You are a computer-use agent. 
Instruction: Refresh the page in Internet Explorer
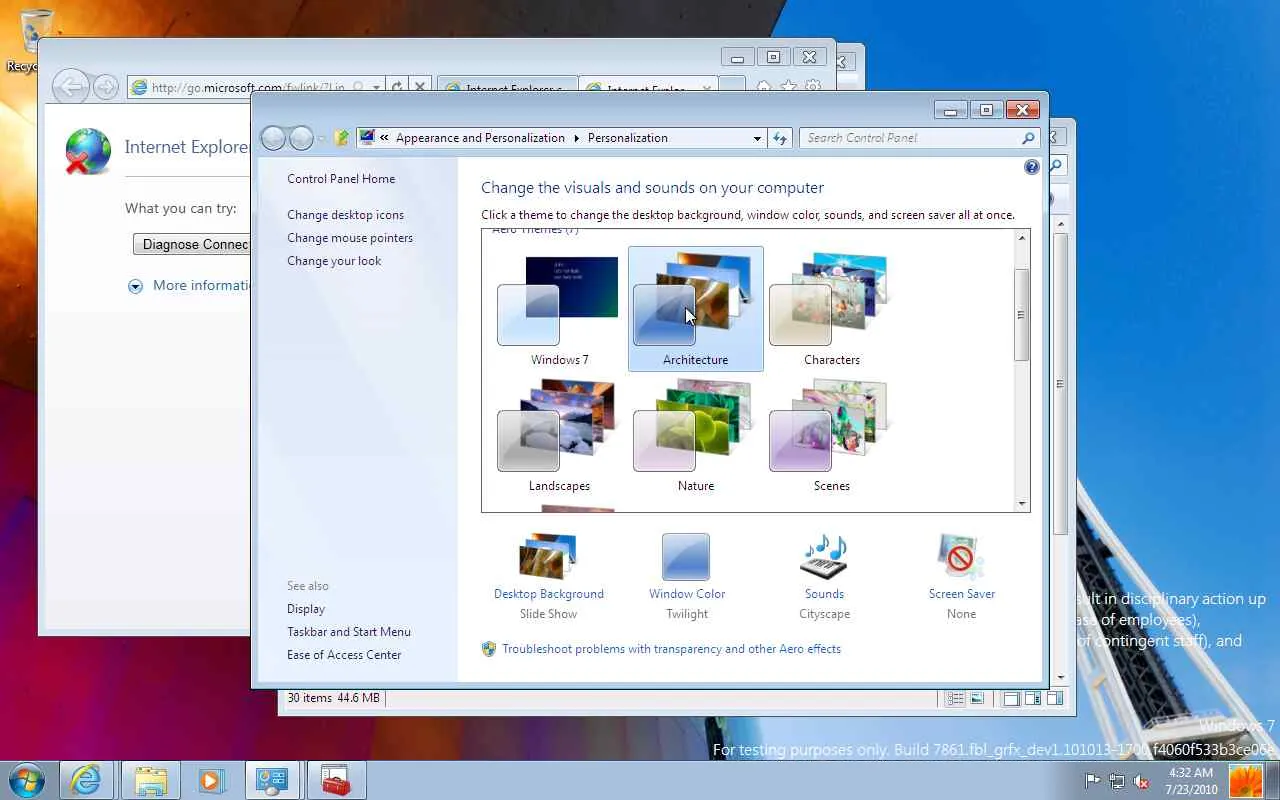click(x=397, y=87)
